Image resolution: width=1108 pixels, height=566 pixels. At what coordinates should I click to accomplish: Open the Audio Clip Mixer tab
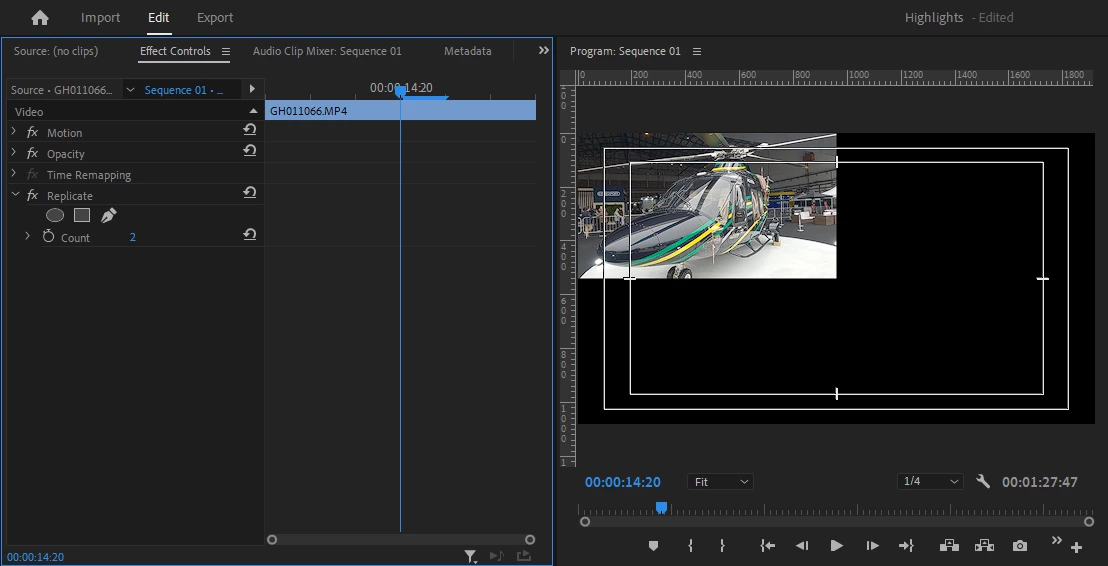327,51
